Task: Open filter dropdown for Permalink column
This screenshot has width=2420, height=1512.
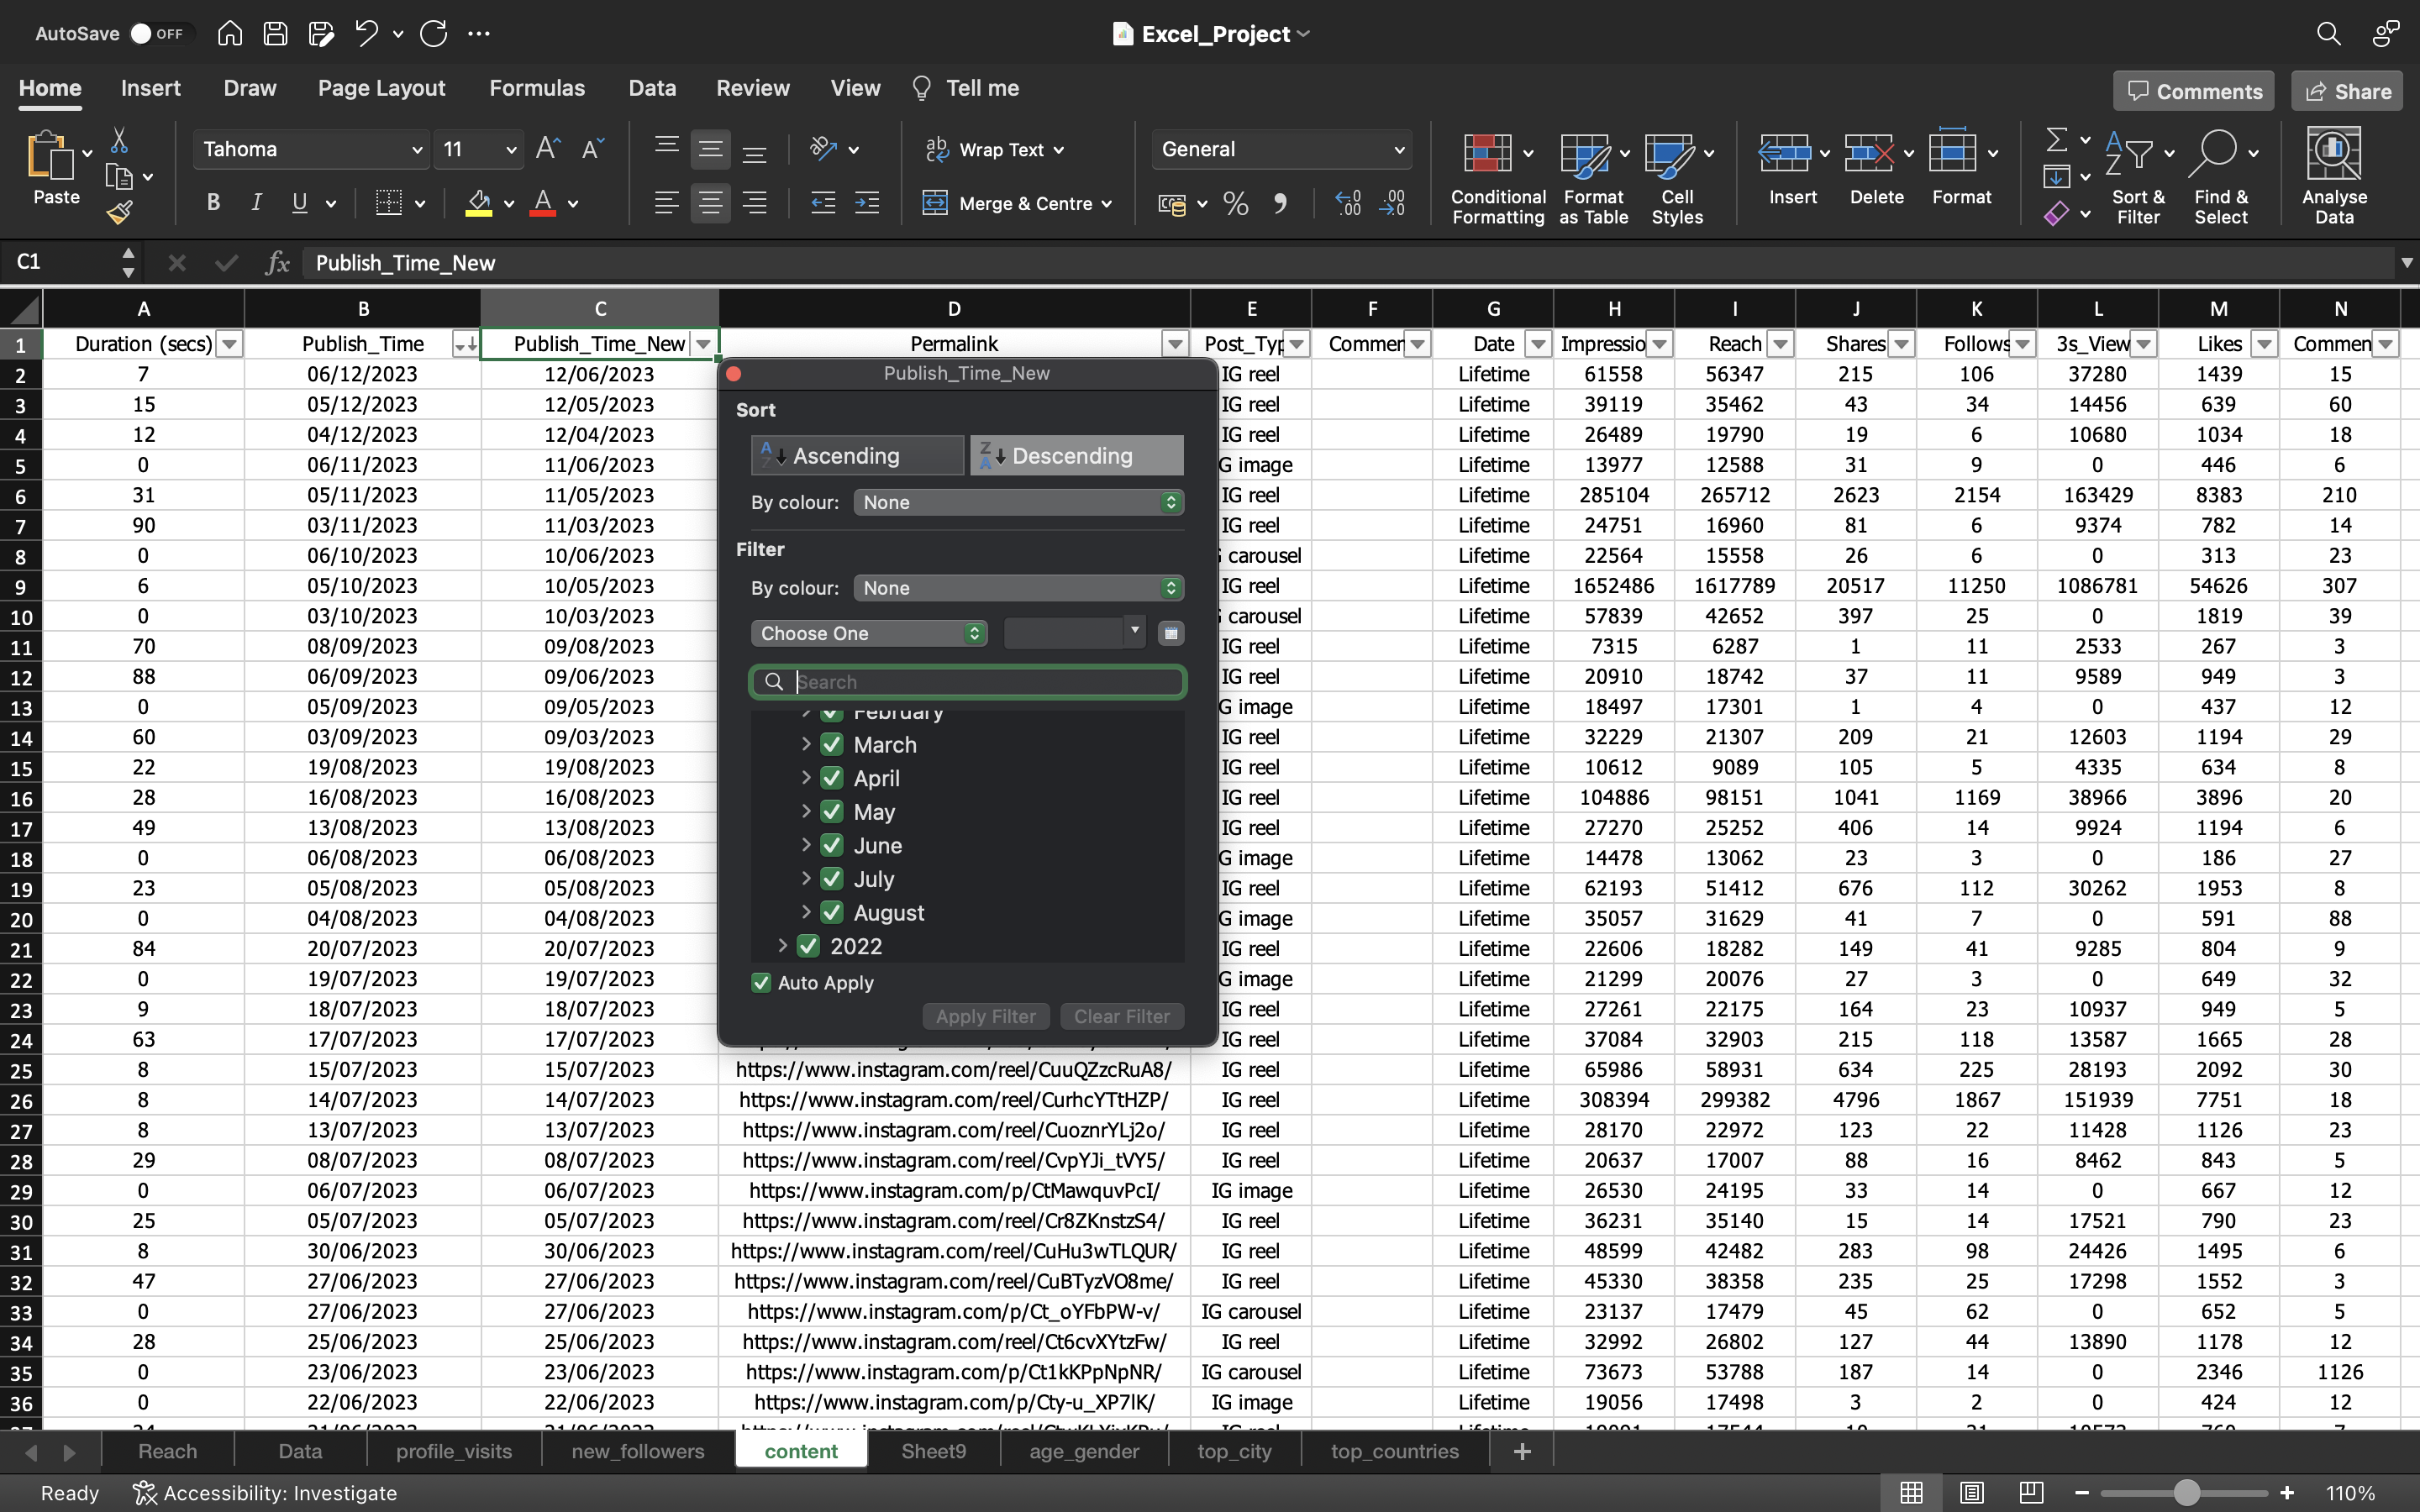Action: [x=1175, y=344]
